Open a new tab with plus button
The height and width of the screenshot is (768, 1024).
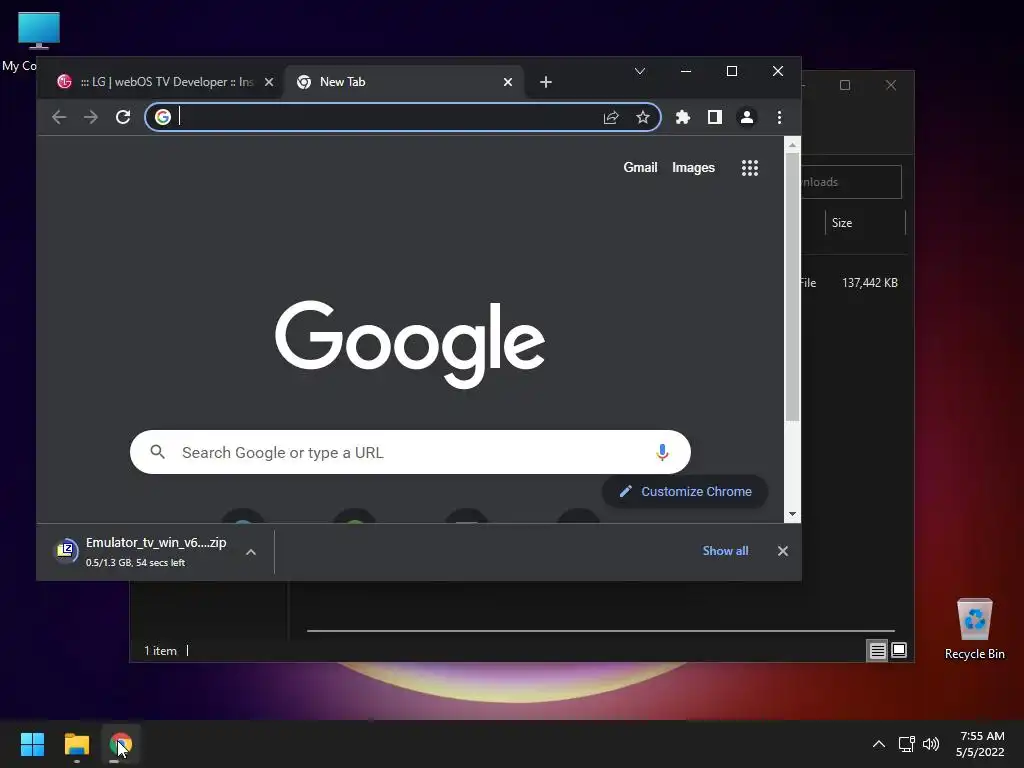click(546, 82)
